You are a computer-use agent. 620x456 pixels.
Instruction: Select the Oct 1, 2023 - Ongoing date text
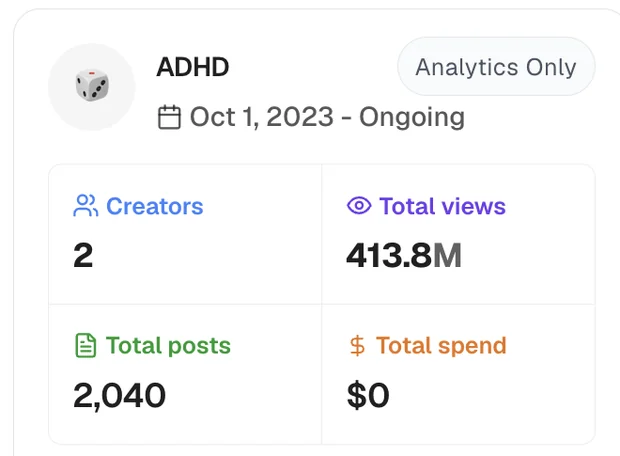(x=327, y=117)
